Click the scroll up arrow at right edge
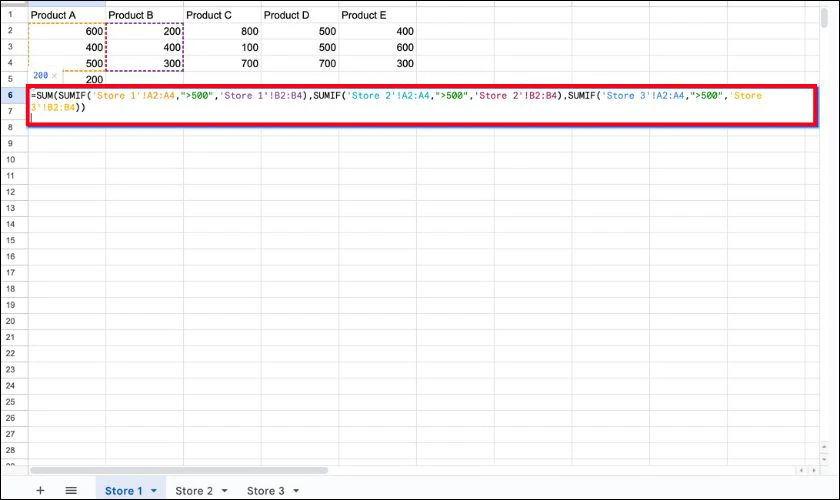This screenshot has width=840, height=500. tap(824, 447)
